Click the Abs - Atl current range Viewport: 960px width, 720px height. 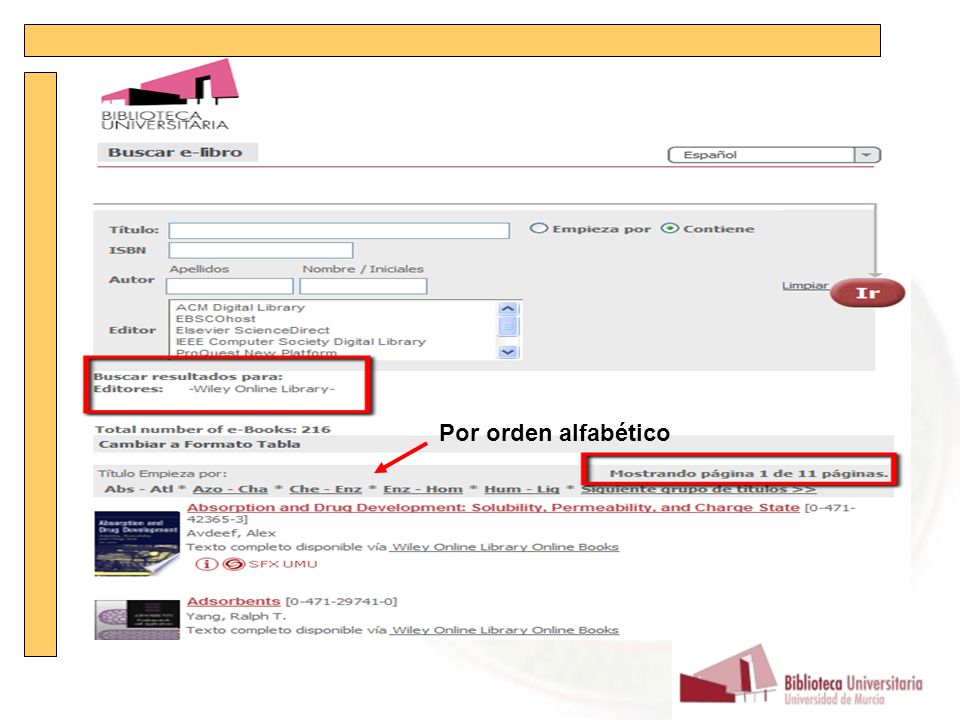click(x=139, y=489)
